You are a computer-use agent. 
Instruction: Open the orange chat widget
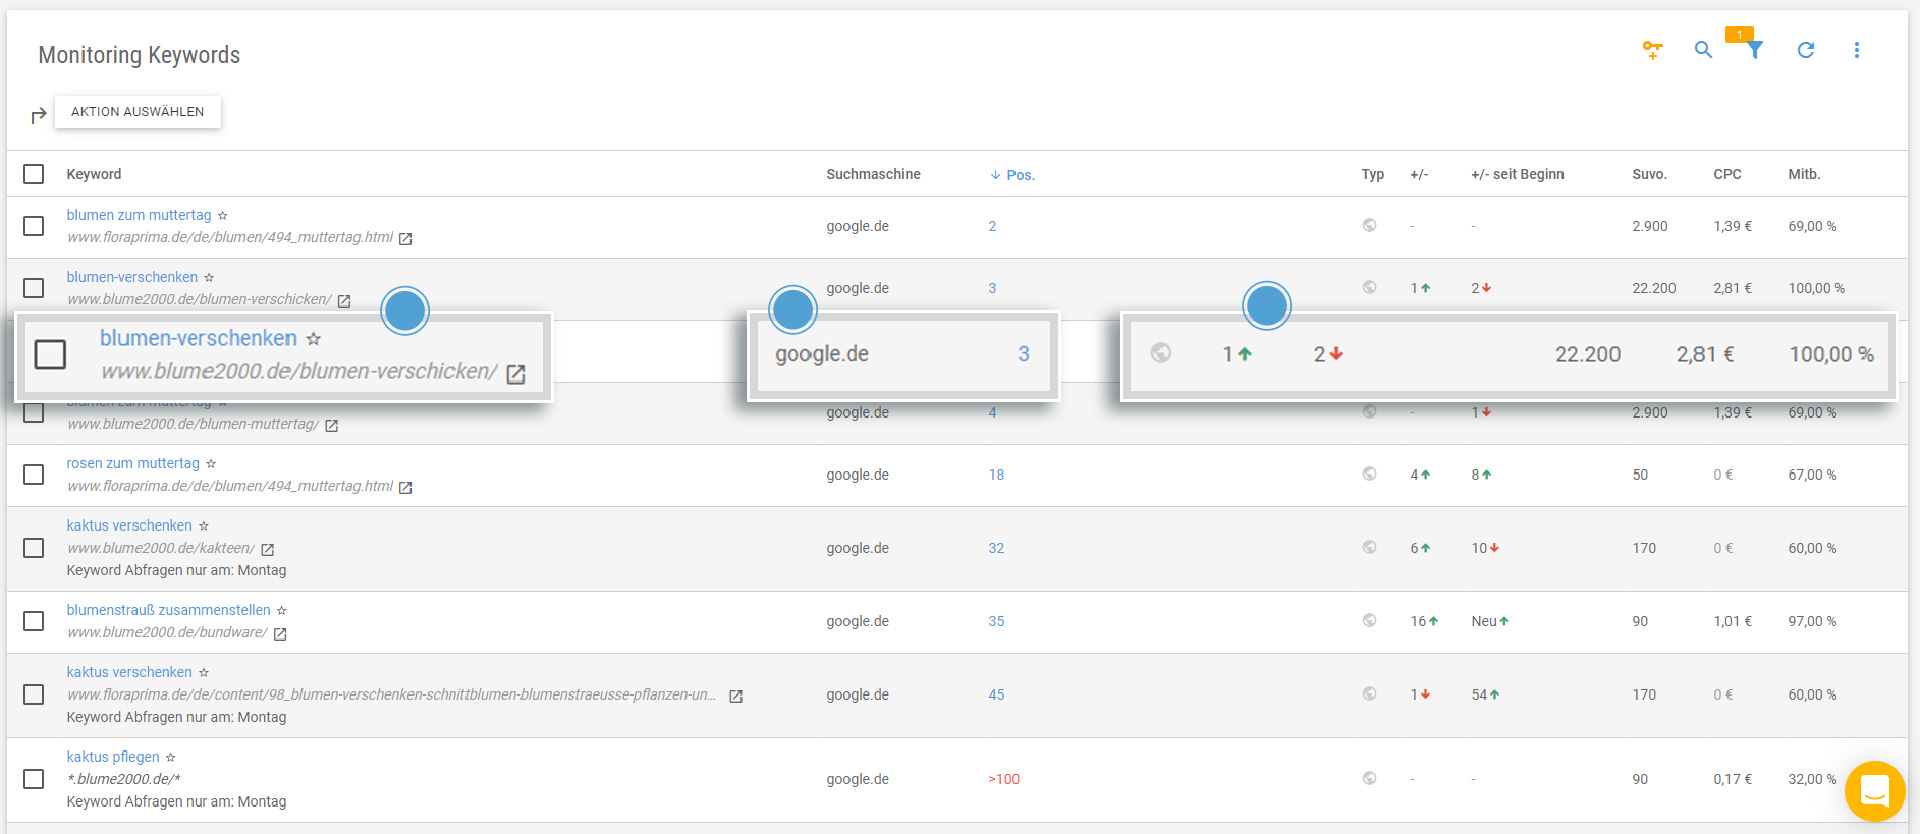click(1875, 791)
